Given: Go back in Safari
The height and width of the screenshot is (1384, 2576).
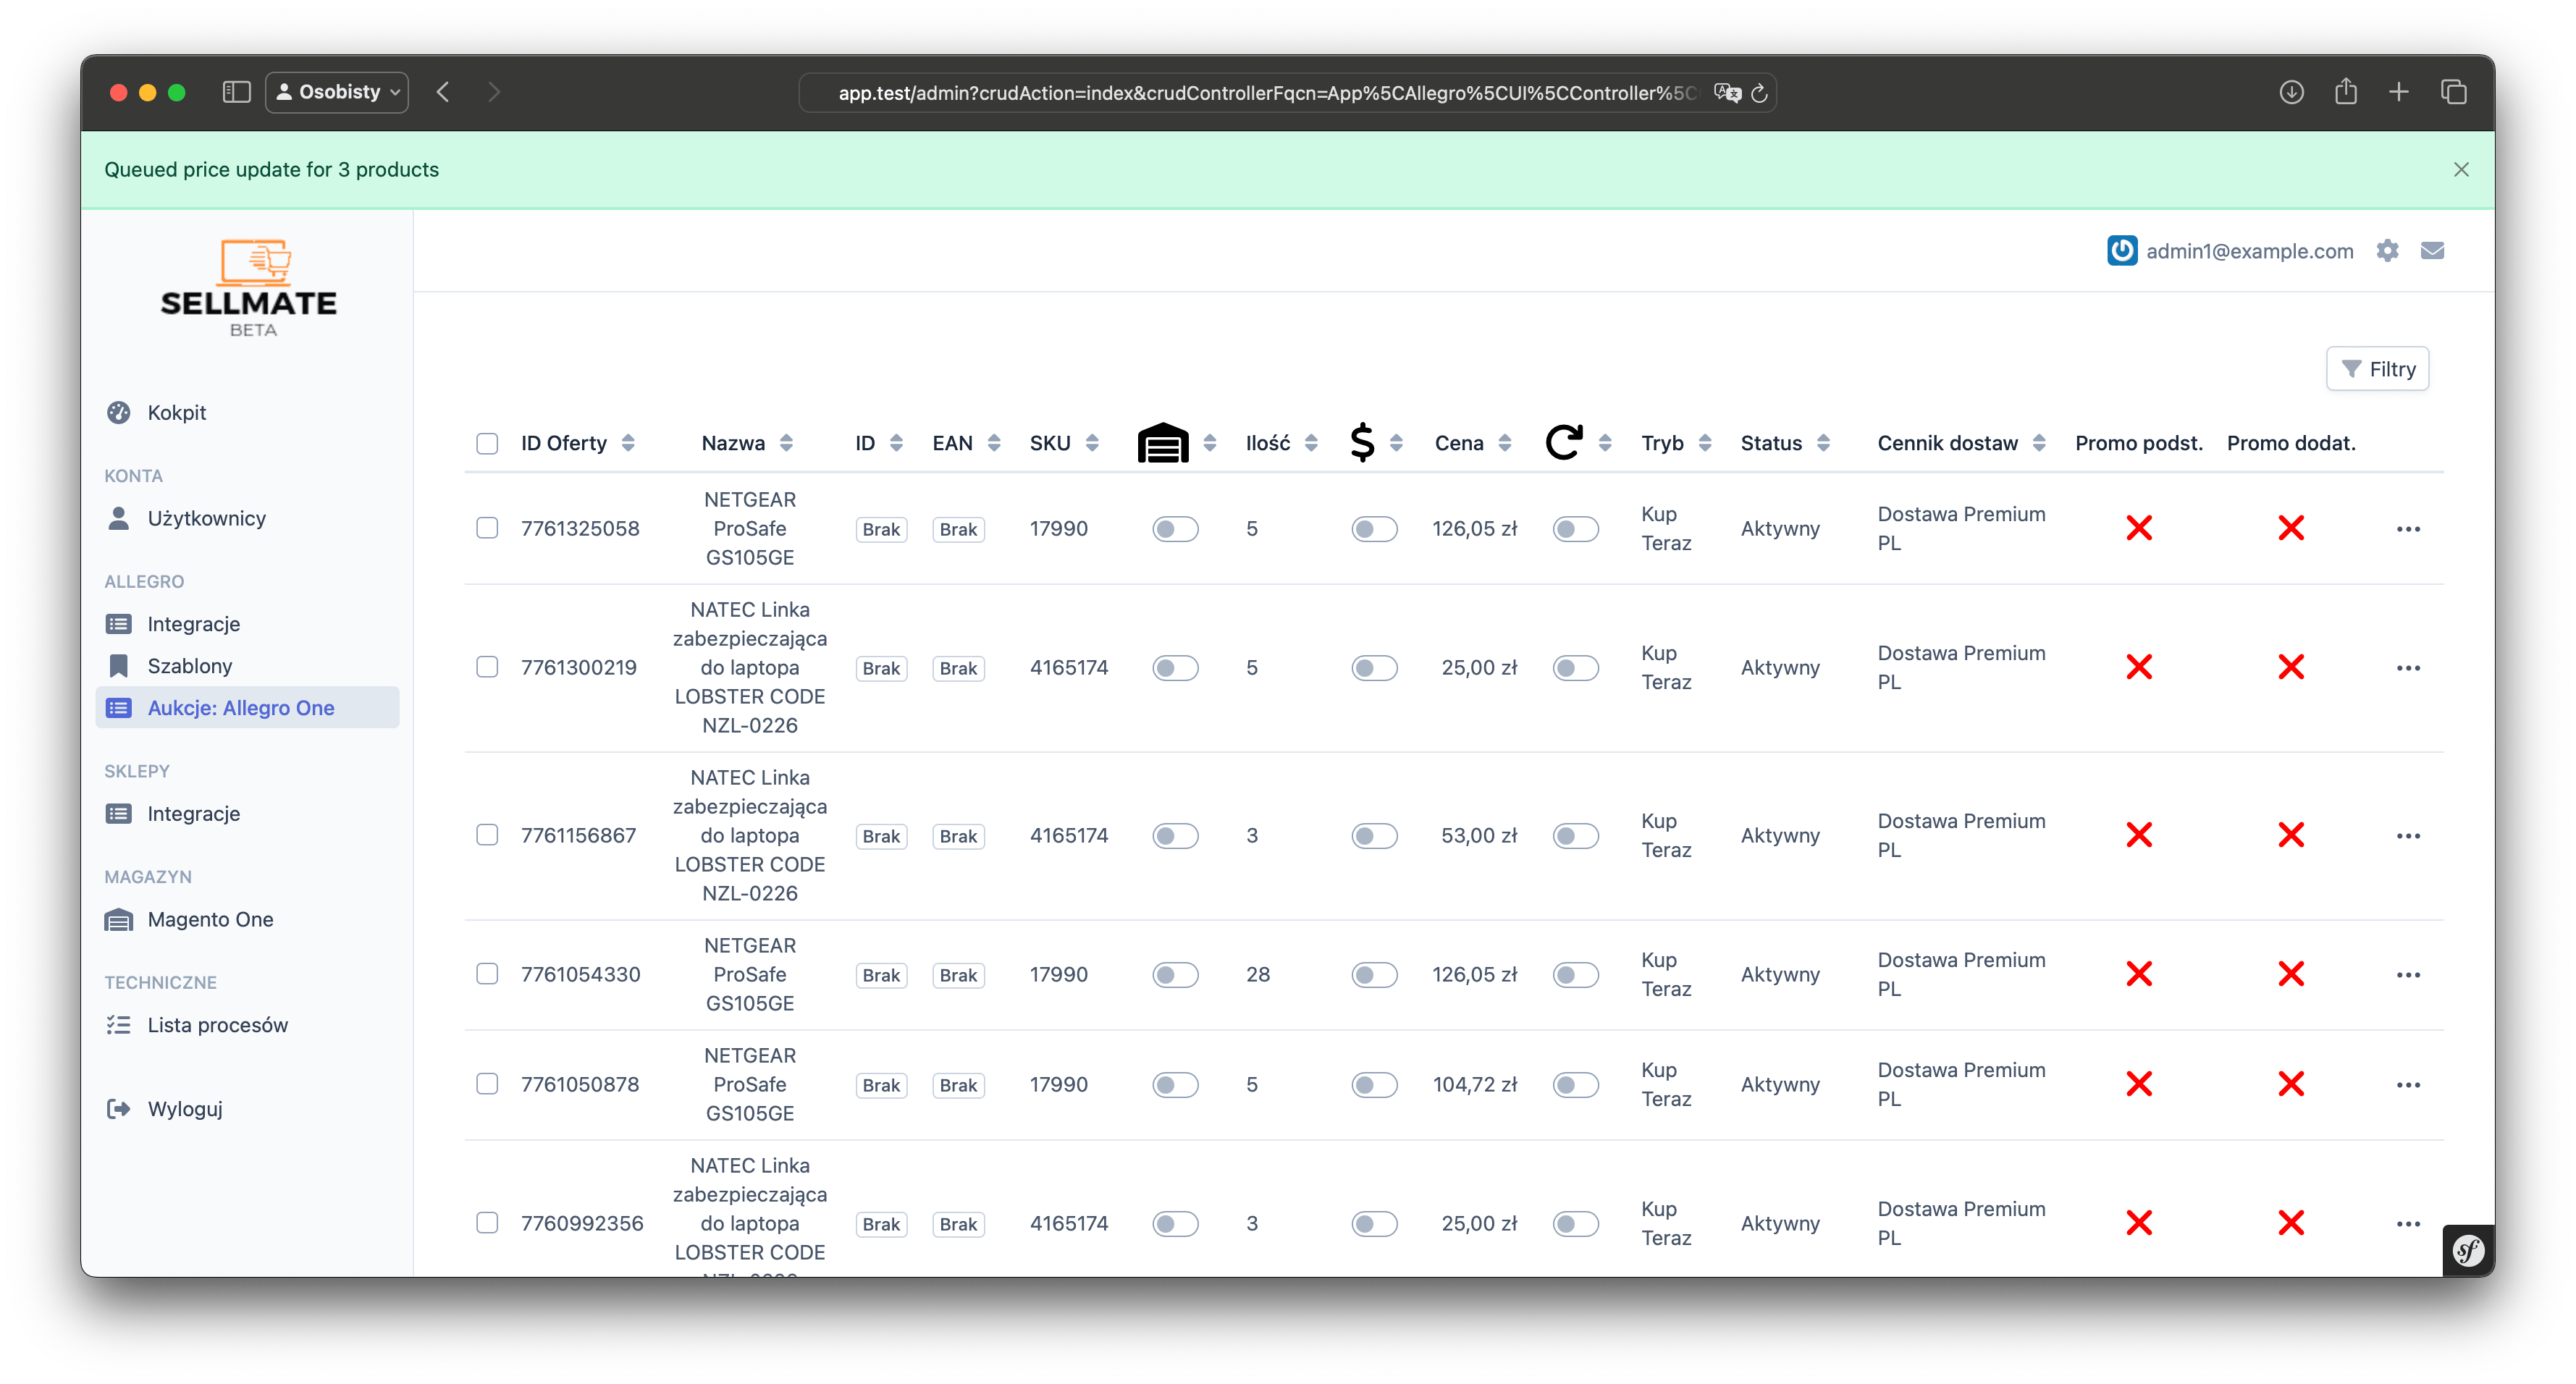Looking at the screenshot, I should tap(443, 93).
